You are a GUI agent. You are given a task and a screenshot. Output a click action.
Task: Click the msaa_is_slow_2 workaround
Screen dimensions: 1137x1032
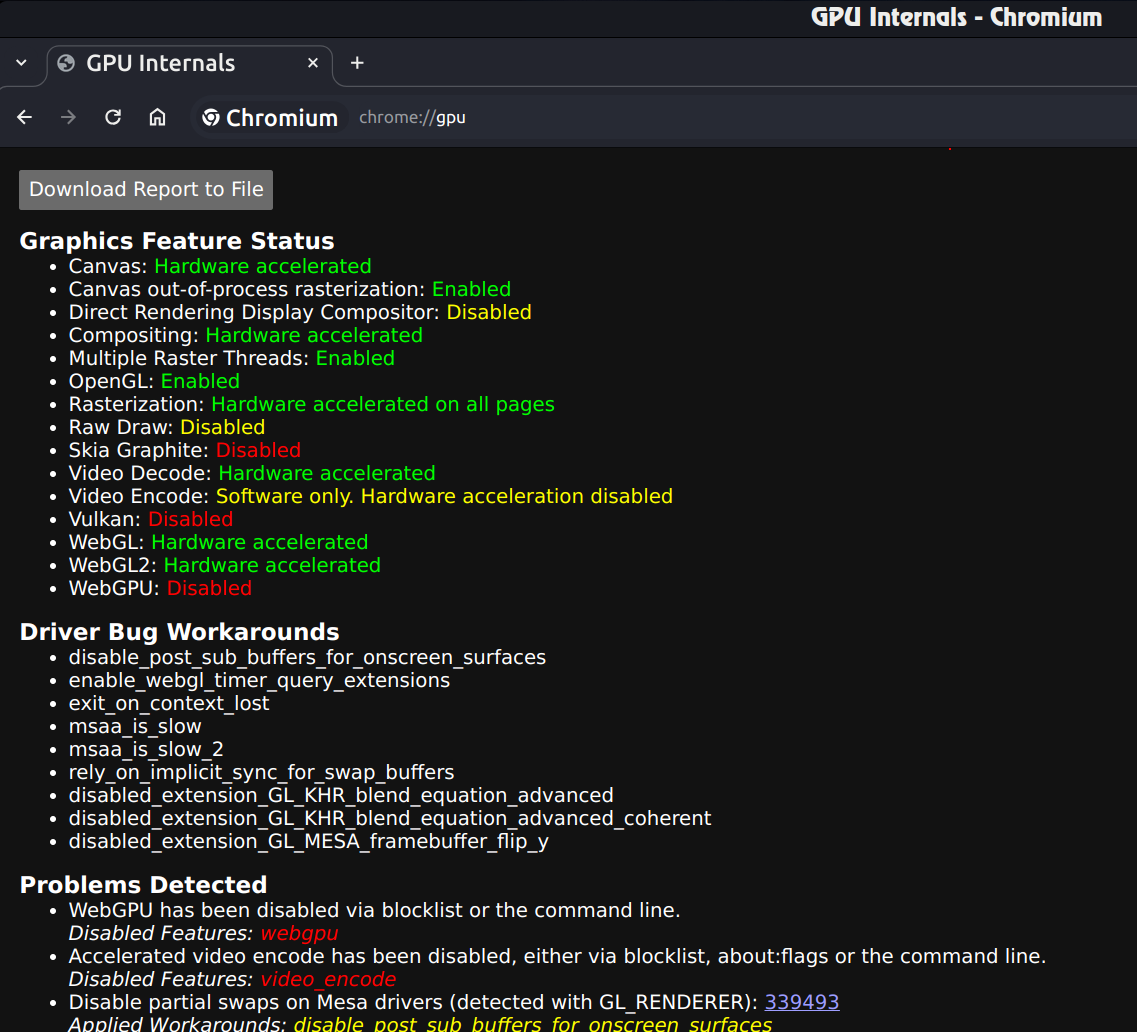click(146, 750)
